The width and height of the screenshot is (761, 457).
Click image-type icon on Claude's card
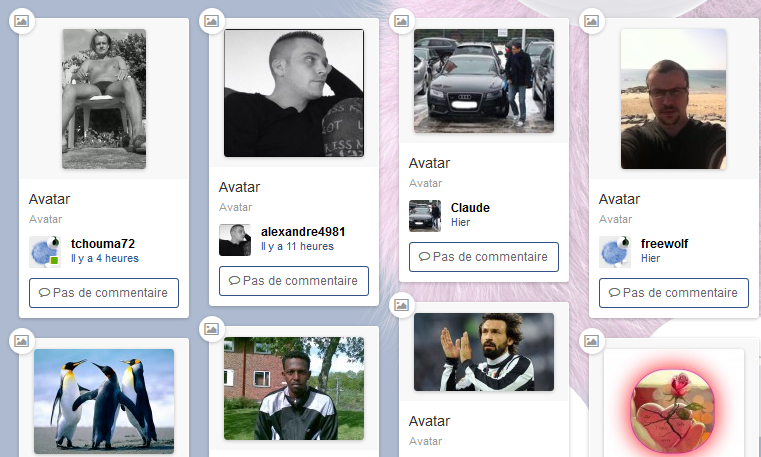401,21
